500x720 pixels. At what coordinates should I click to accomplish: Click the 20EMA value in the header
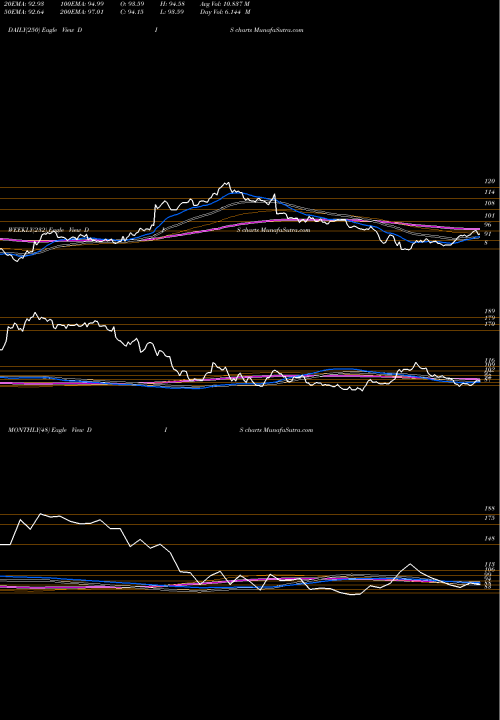pyautogui.click(x=36, y=4)
